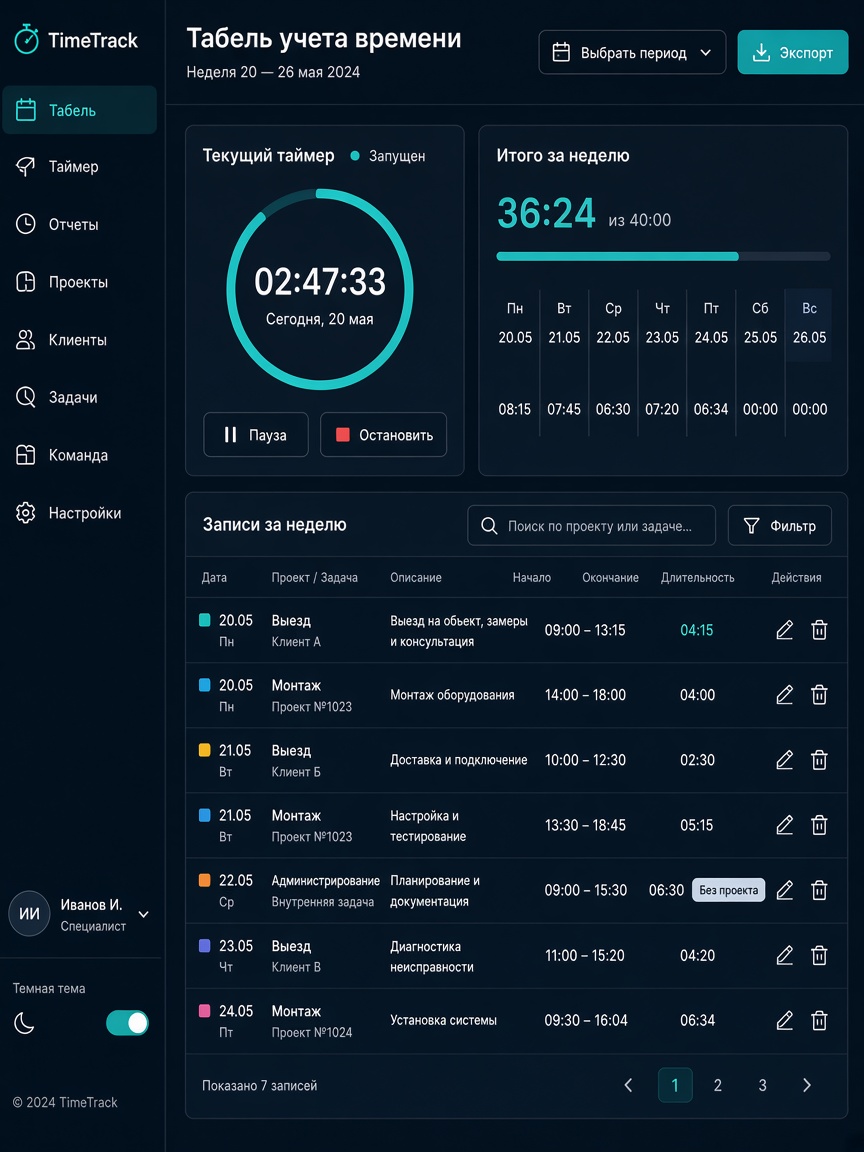Open the Выбрать период dropdown
The image size is (864, 1152).
pos(632,52)
